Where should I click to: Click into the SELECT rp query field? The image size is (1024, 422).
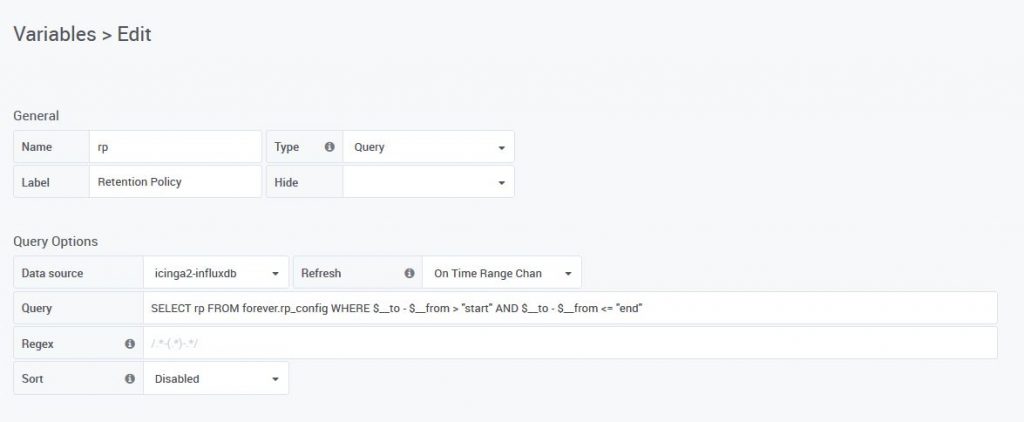[x=570, y=308]
